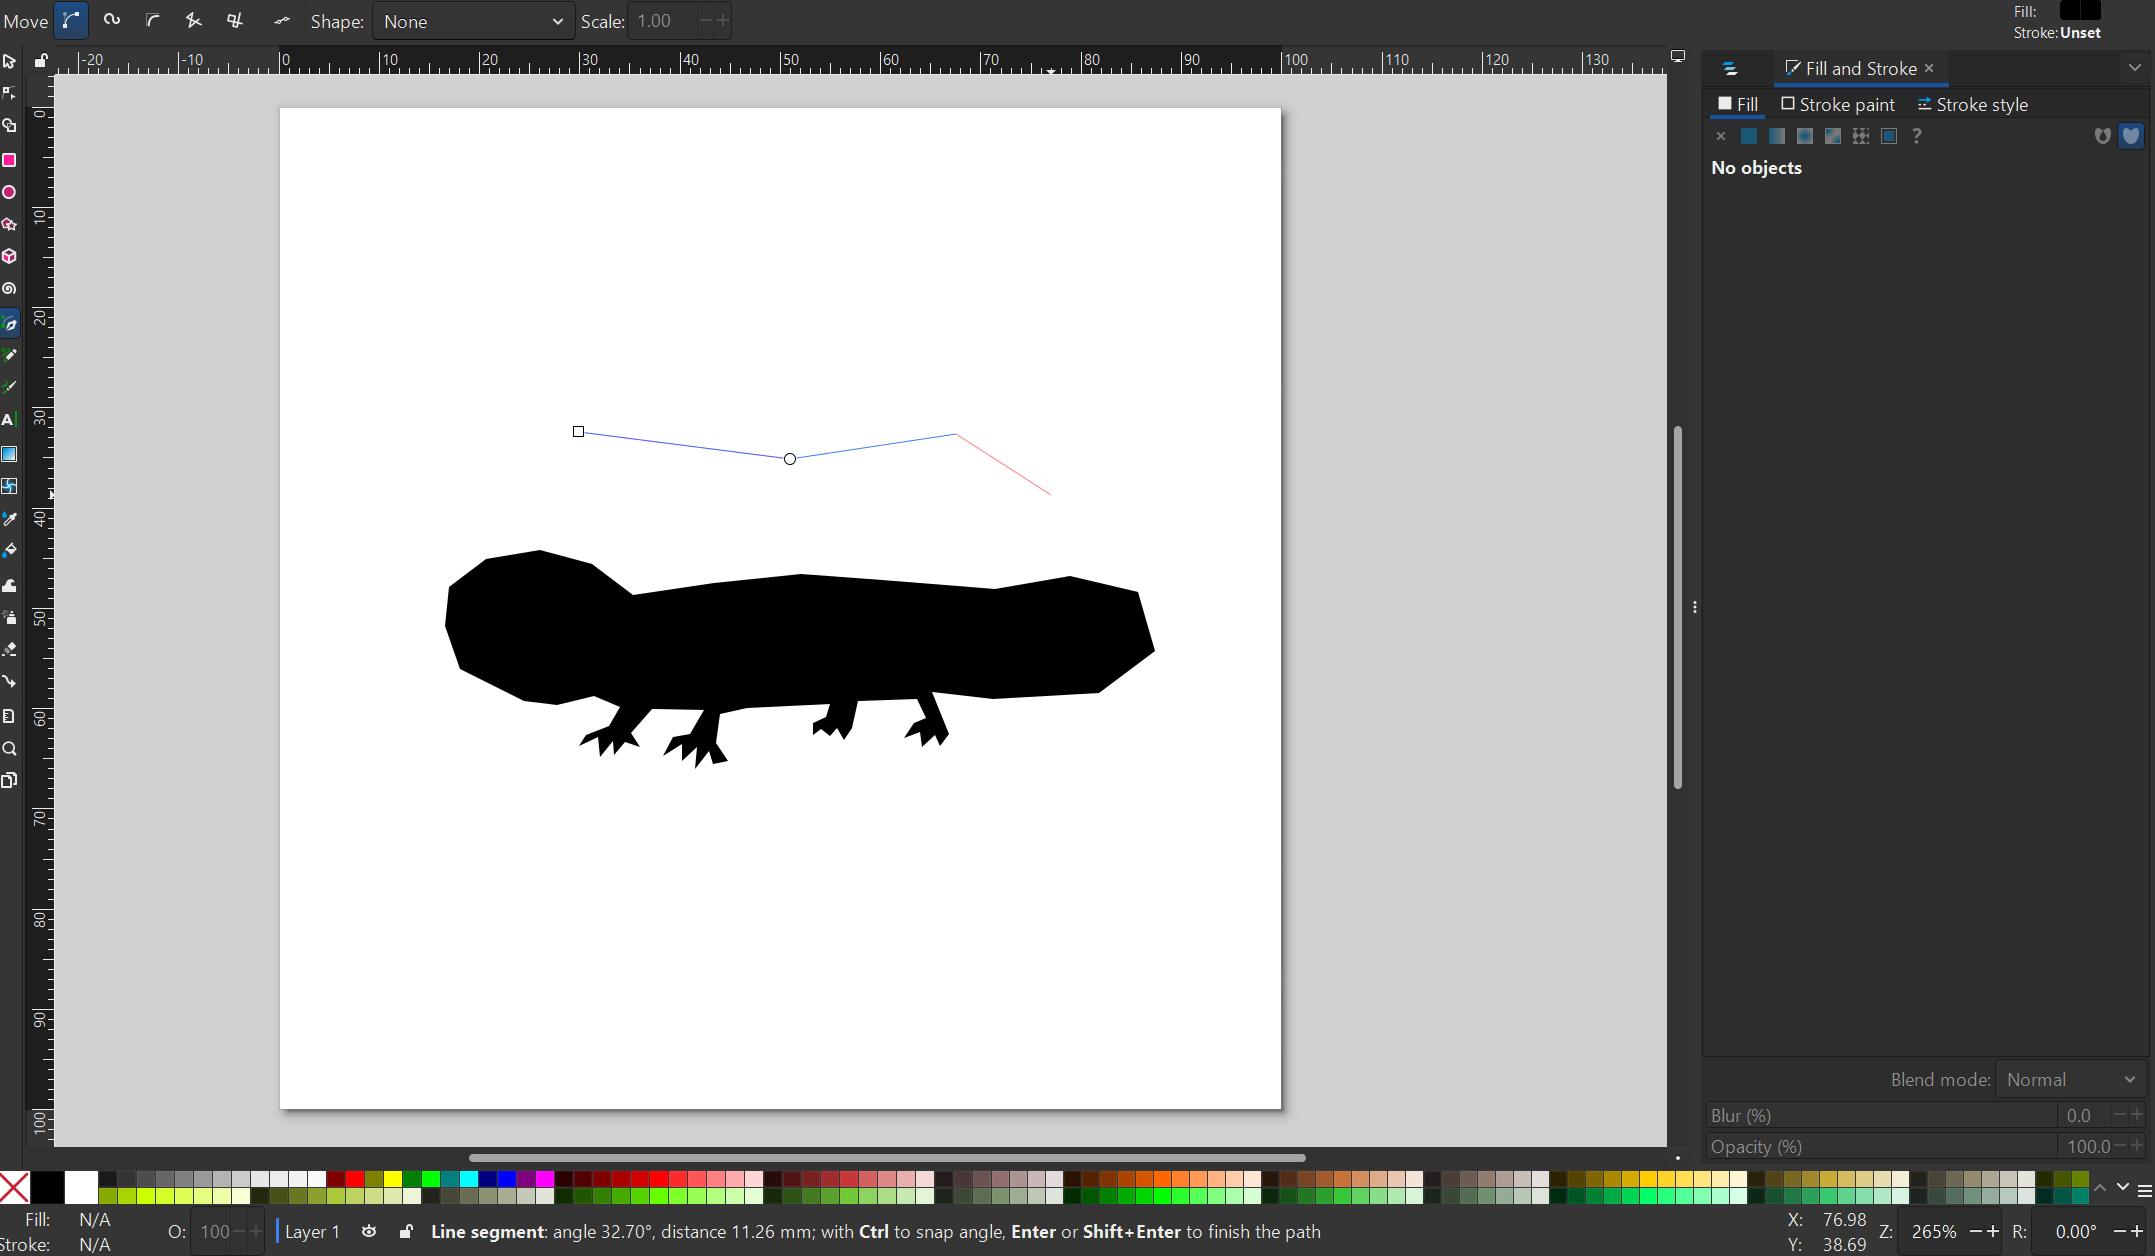Pick the white swatch in palette
2155x1256 pixels.
tap(82, 1187)
